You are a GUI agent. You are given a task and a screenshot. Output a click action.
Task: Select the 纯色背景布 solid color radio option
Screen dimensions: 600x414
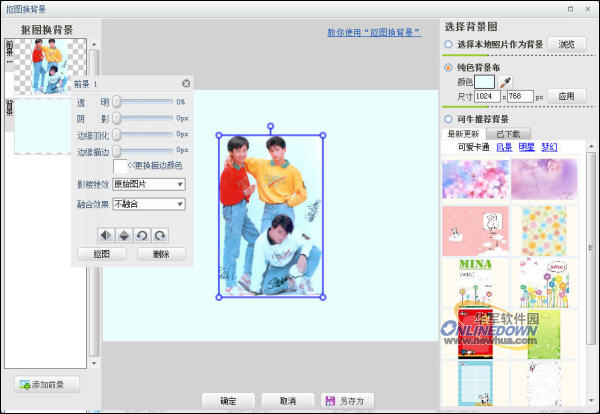pos(448,67)
